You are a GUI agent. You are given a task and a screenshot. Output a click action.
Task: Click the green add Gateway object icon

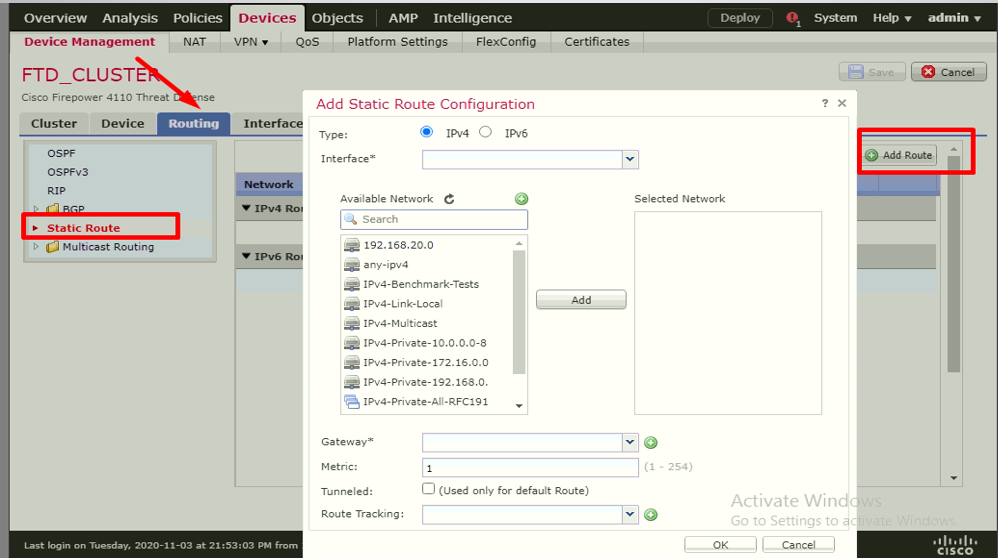click(650, 443)
